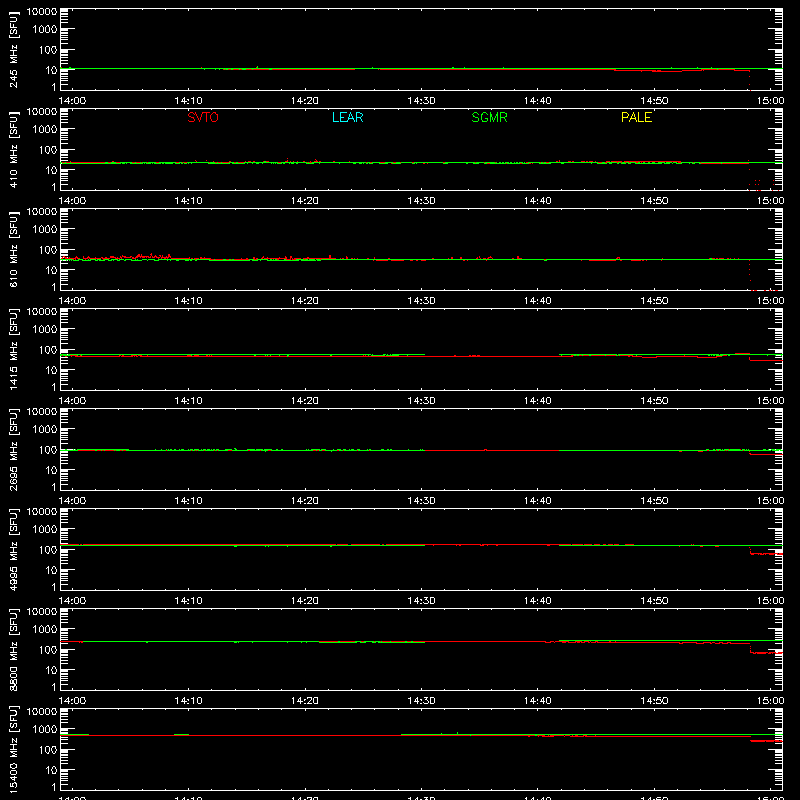Select the 4995 MHz [SFU] axis title

tap(13, 549)
